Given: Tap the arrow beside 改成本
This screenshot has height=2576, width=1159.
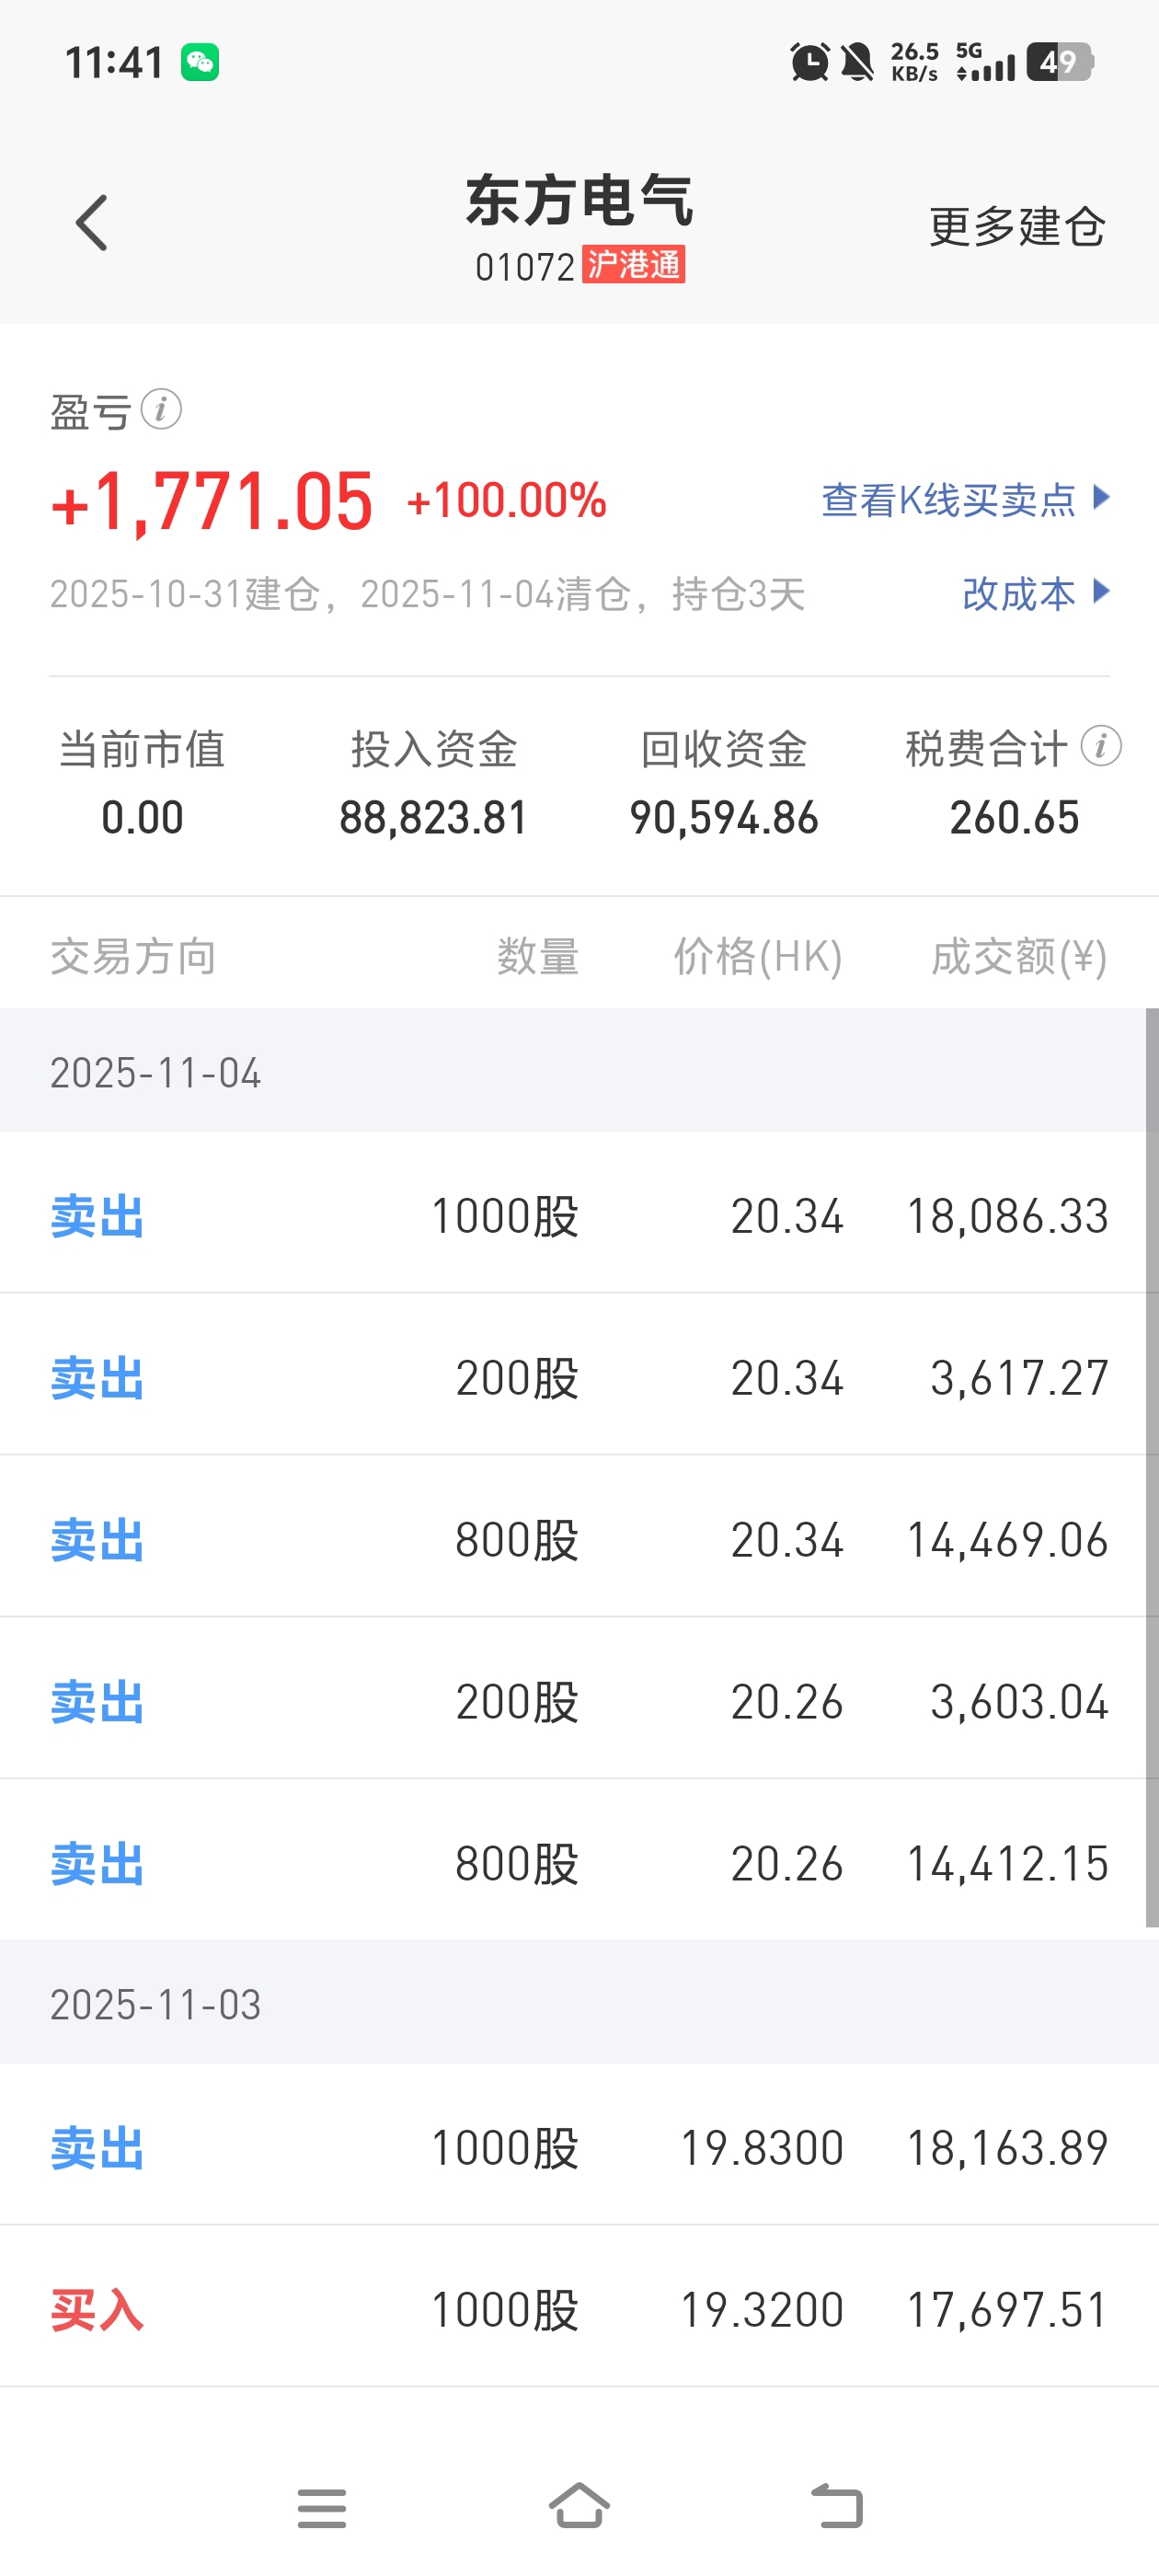Looking at the screenshot, I should [1101, 591].
